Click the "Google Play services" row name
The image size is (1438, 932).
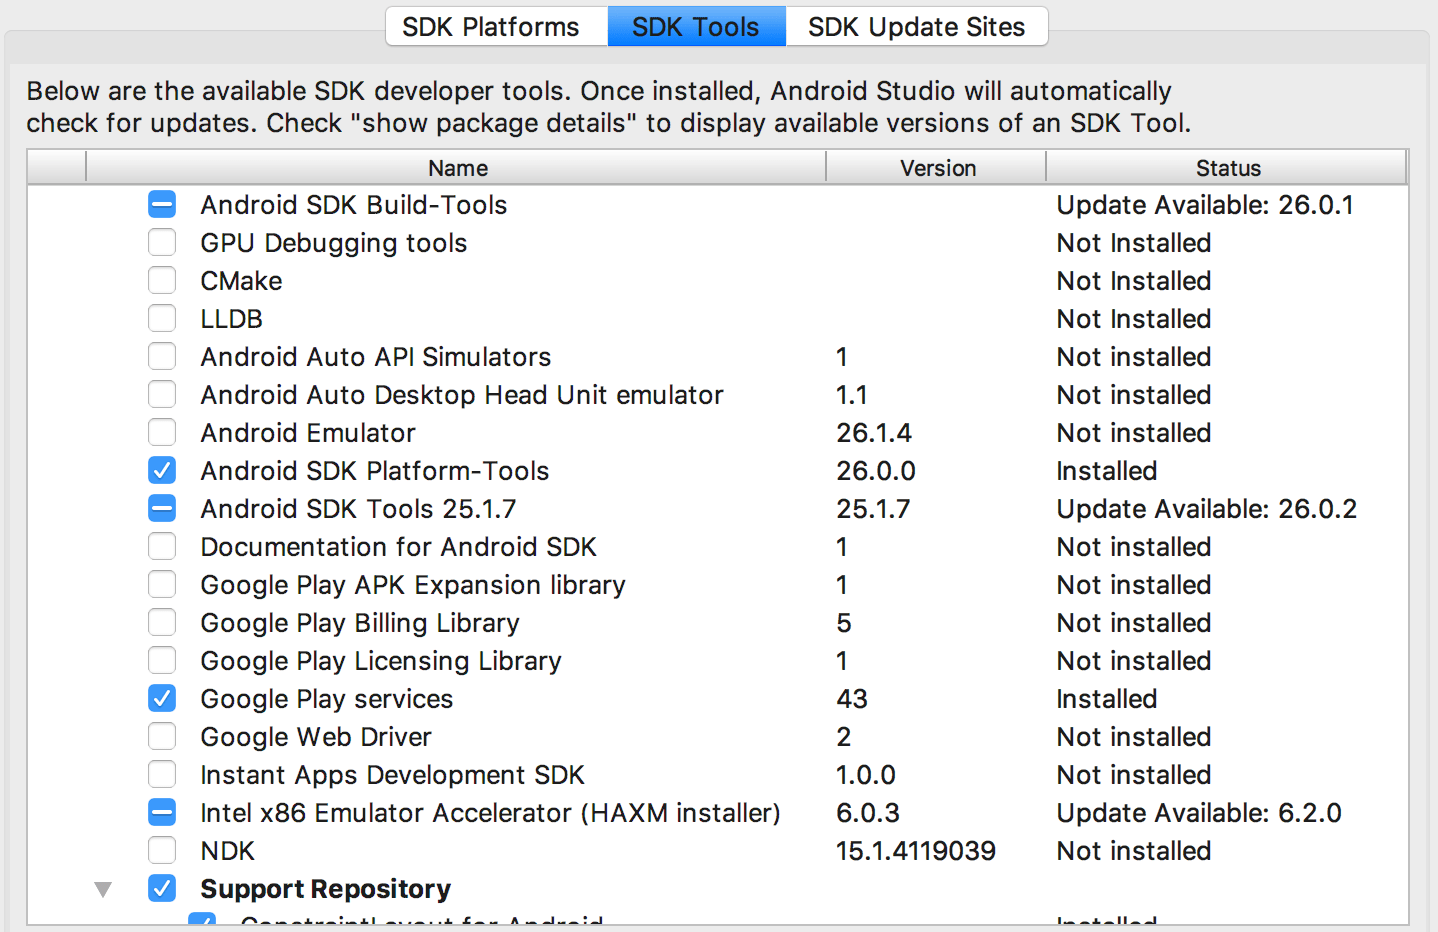[327, 699]
